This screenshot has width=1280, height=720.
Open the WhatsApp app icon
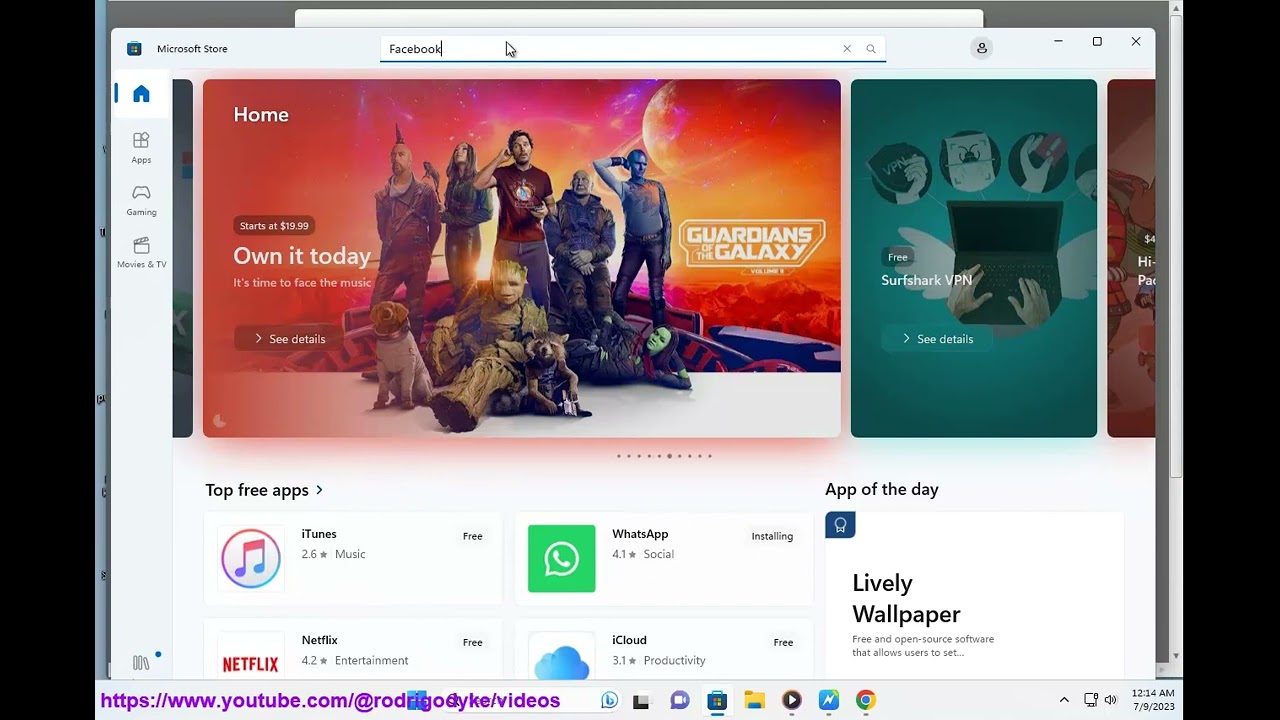pos(561,559)
